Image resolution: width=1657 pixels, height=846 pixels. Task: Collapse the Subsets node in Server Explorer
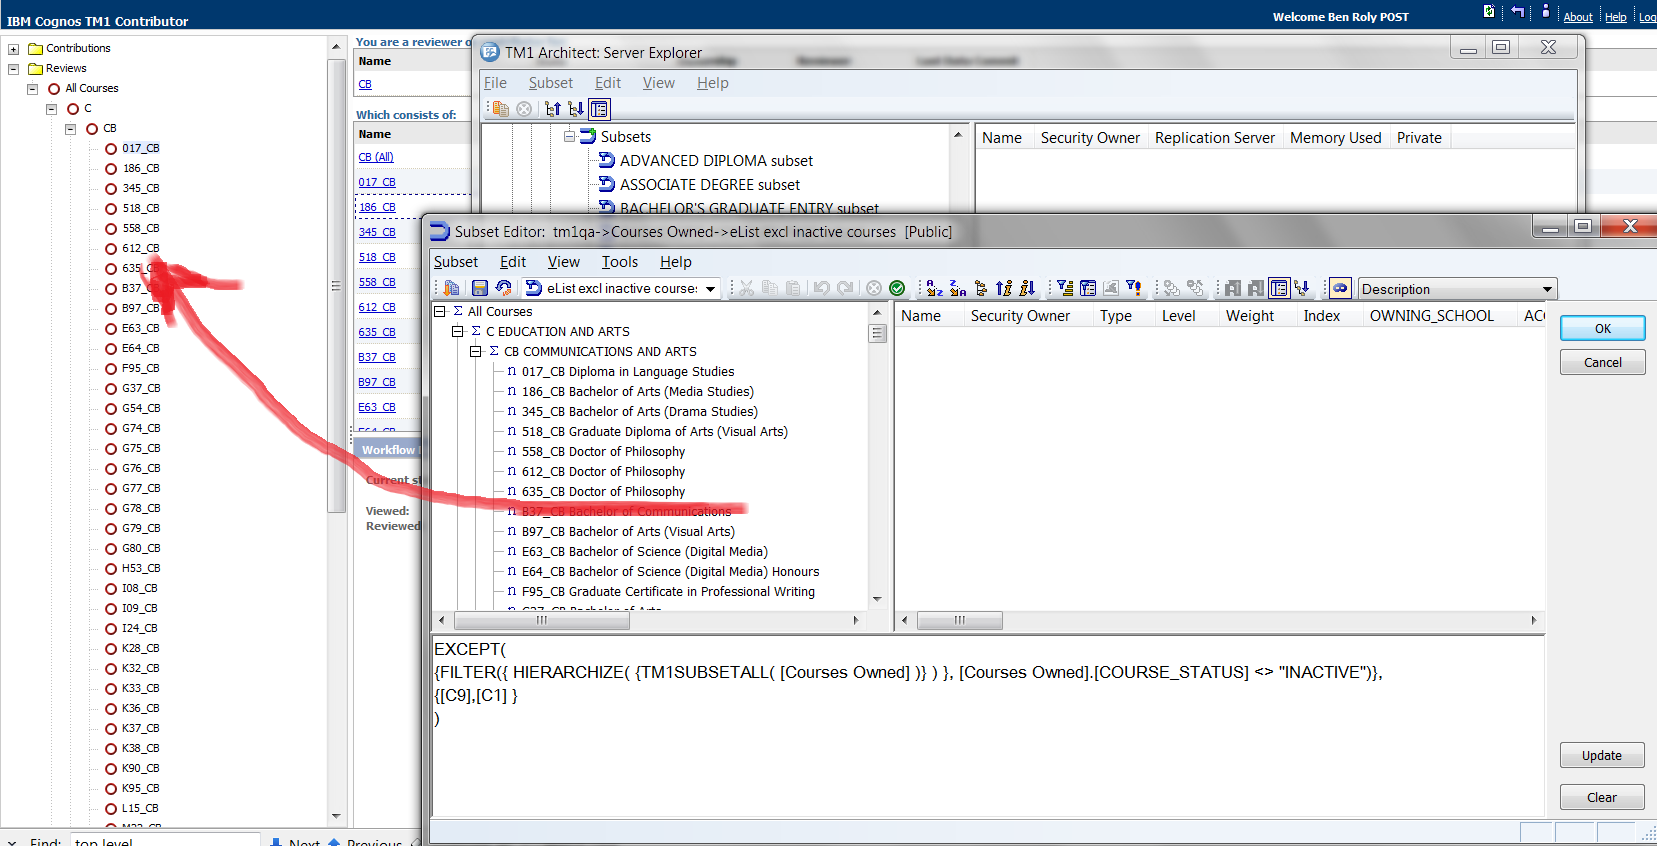569,136
